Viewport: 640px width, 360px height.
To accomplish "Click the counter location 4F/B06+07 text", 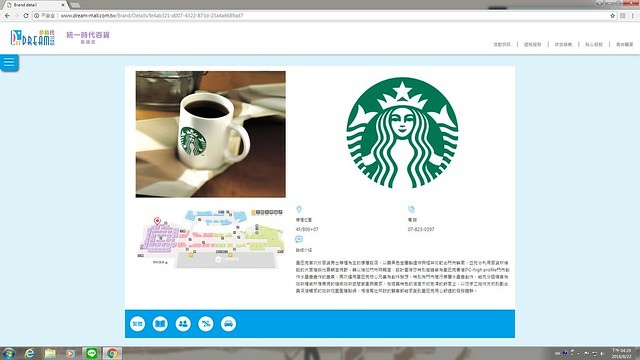I will tap(307, 229).
